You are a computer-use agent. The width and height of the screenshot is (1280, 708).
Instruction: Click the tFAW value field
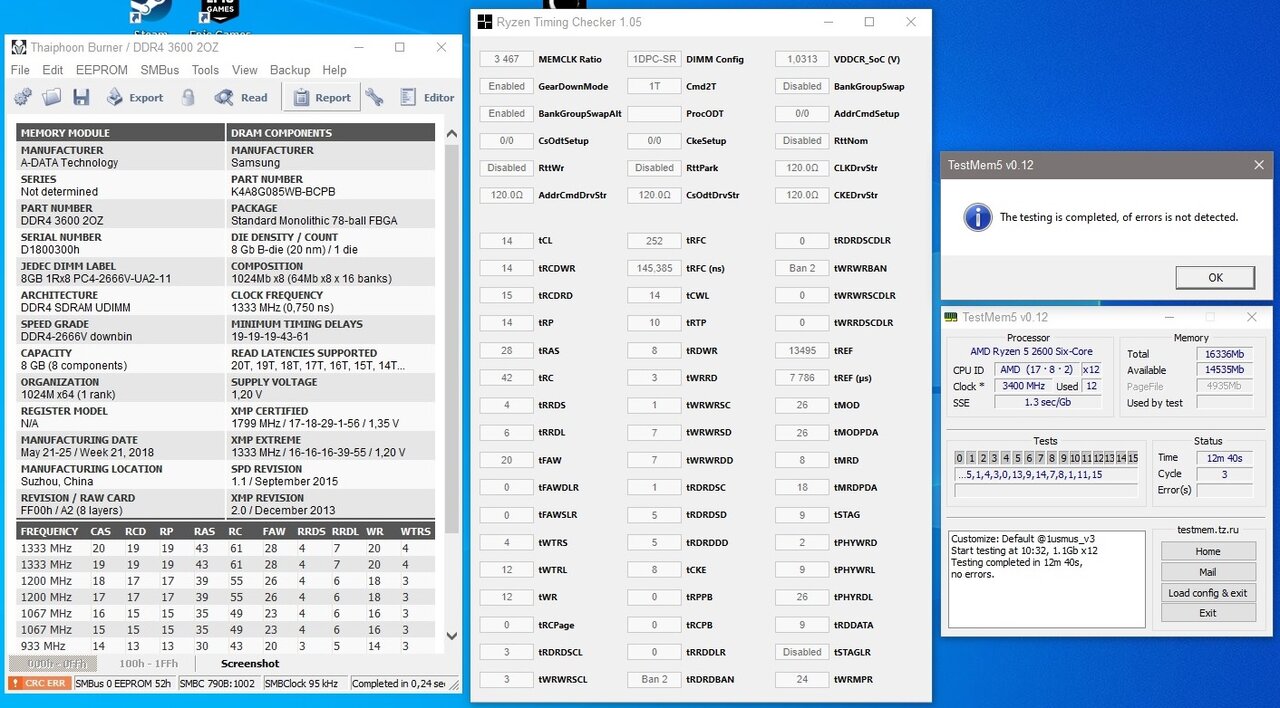[507, 460]
